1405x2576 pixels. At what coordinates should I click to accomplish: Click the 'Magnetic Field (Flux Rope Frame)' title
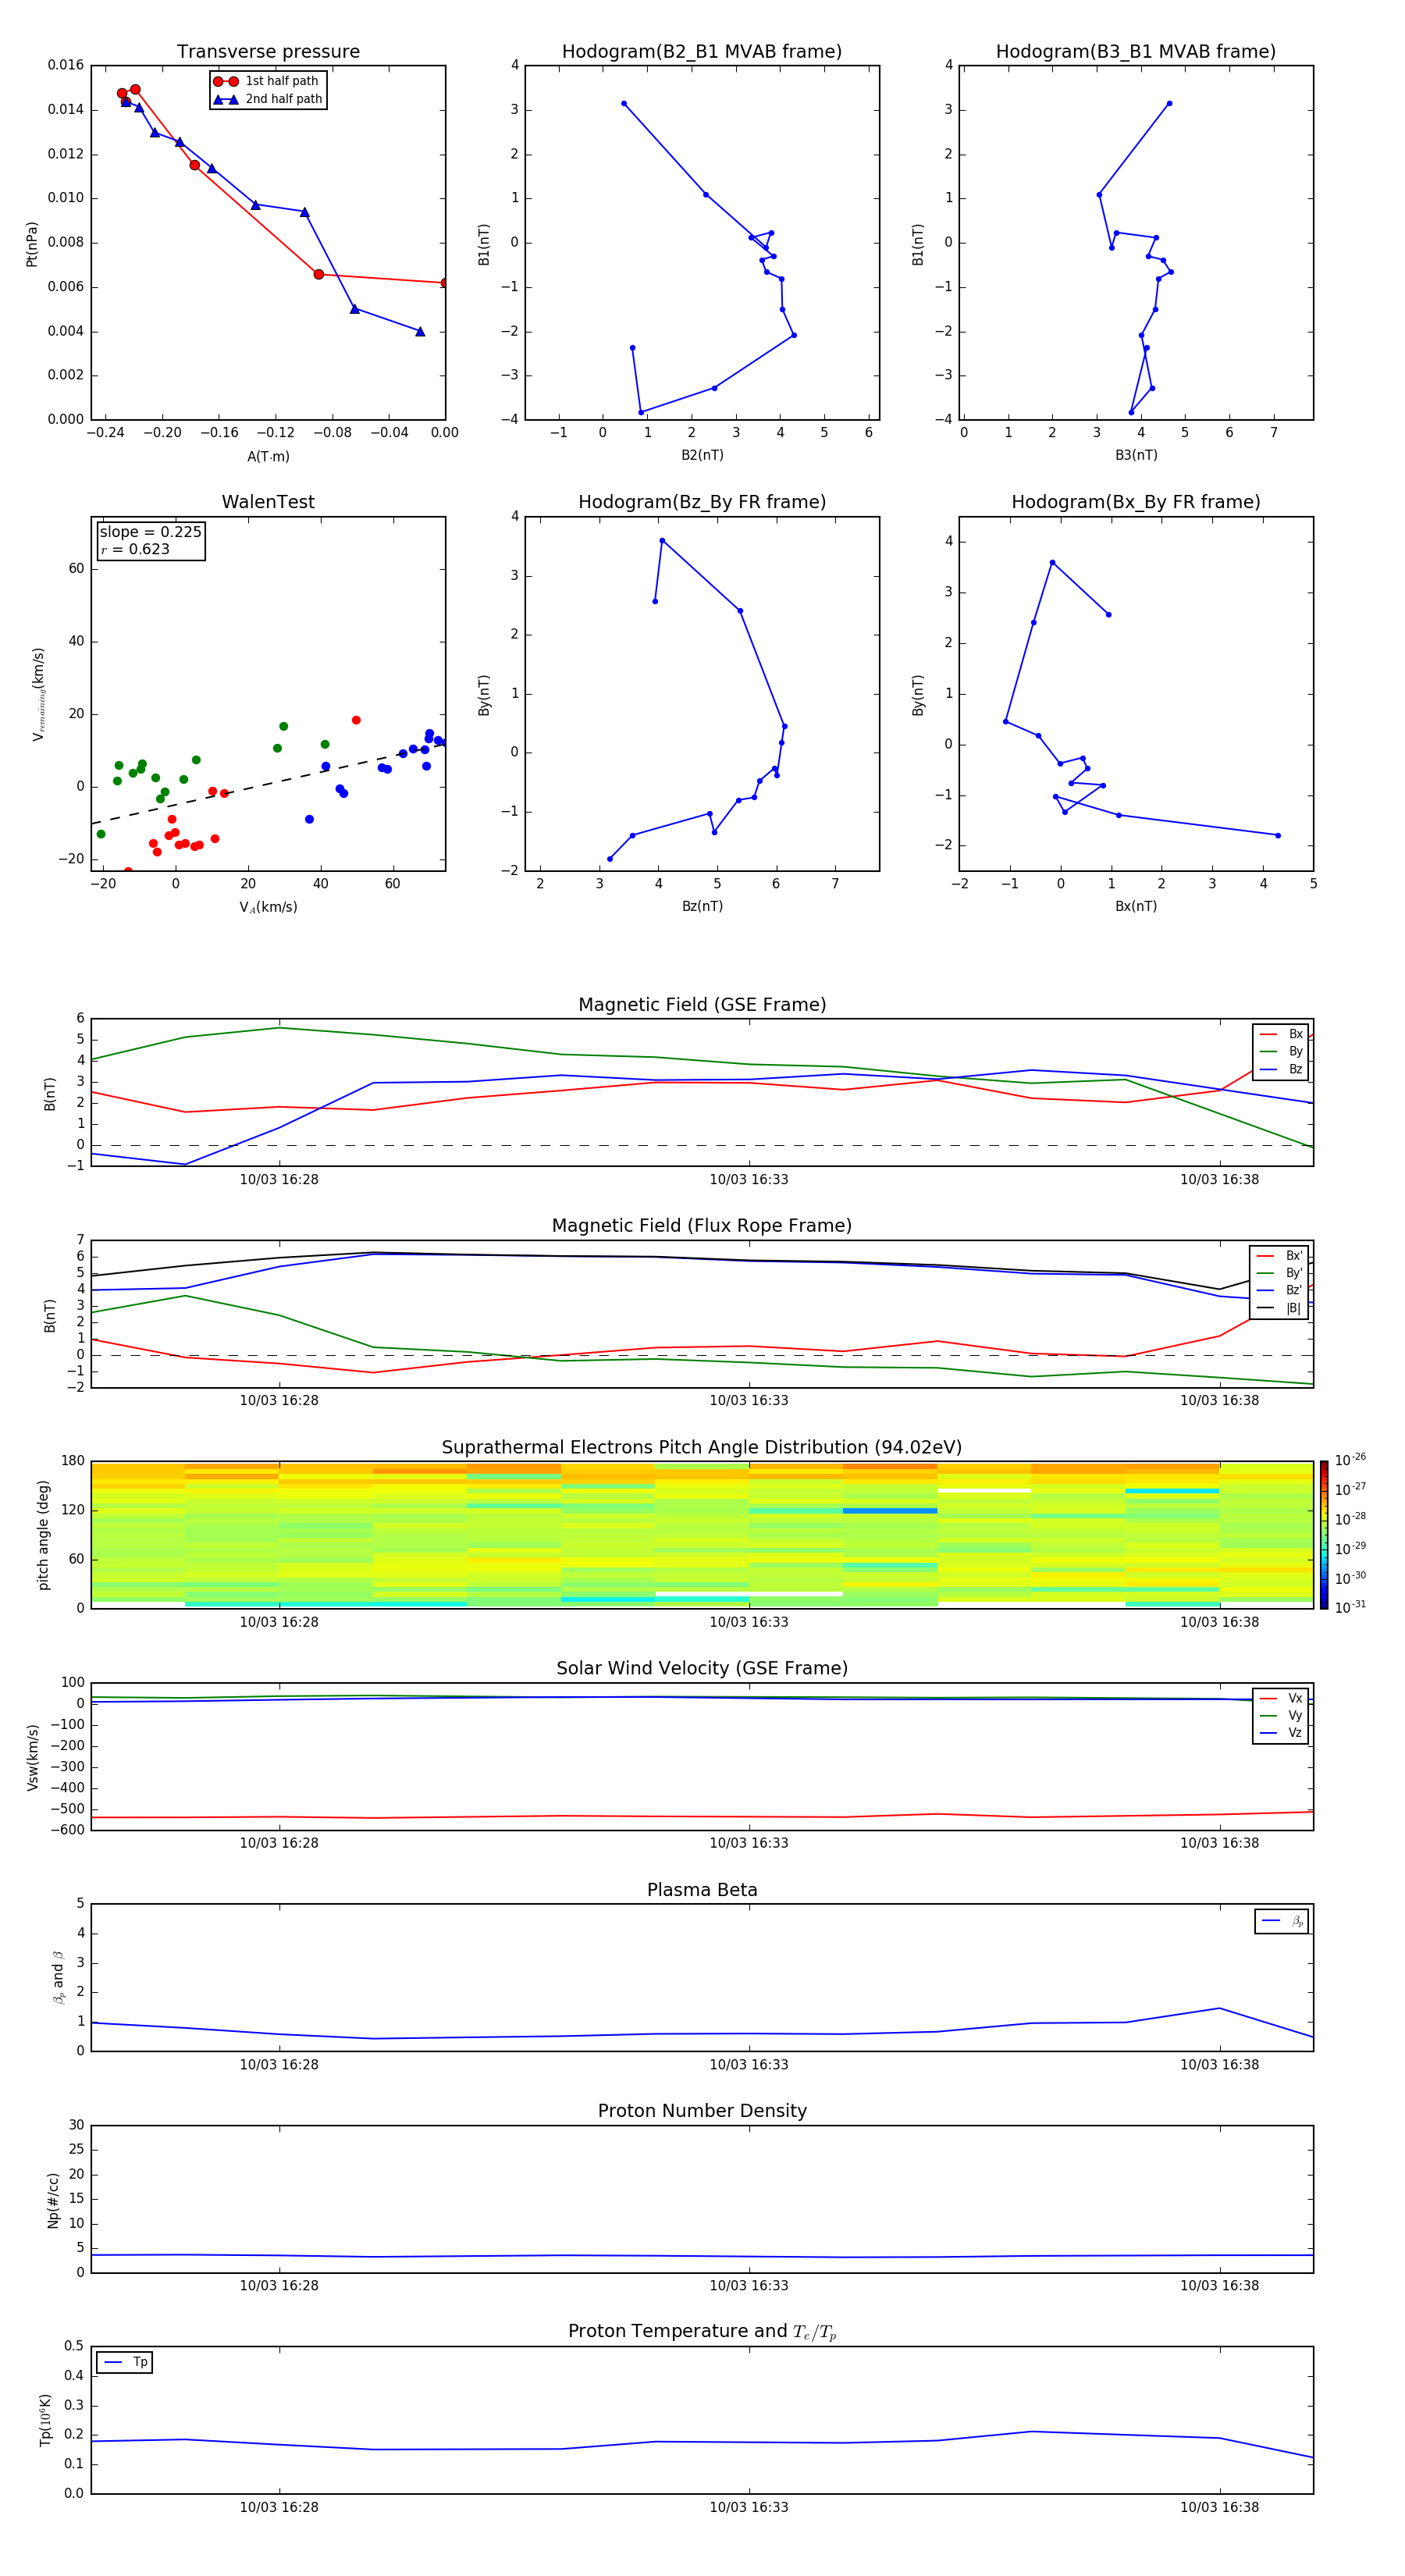point(702,1226)
